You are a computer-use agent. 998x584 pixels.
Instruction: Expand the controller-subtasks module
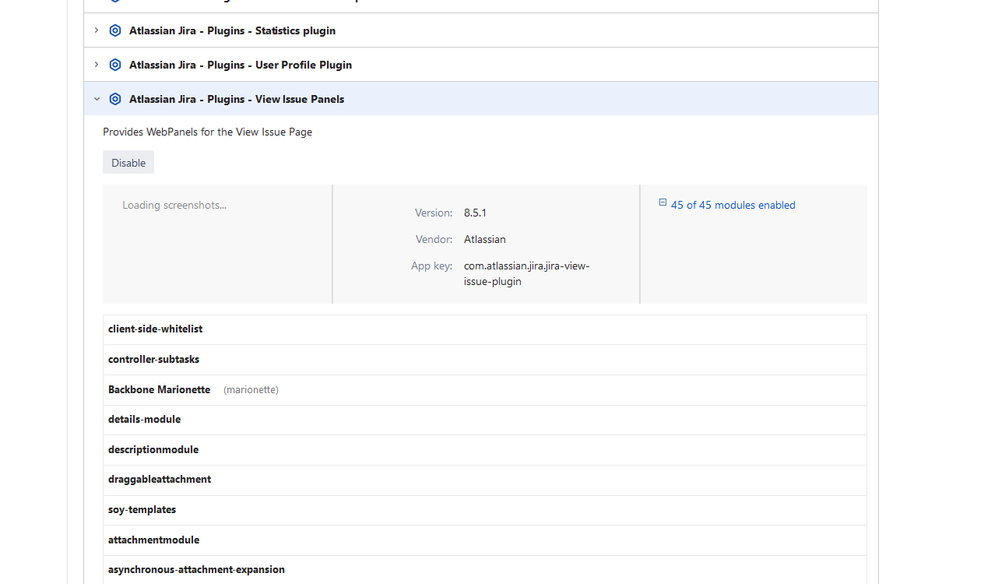tap(154, 359)
